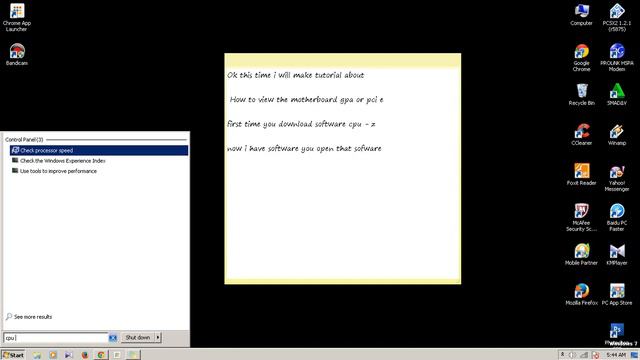The image size is (640, 360).
Task: Clear the search box with X button
Action: tap(113, 338)
